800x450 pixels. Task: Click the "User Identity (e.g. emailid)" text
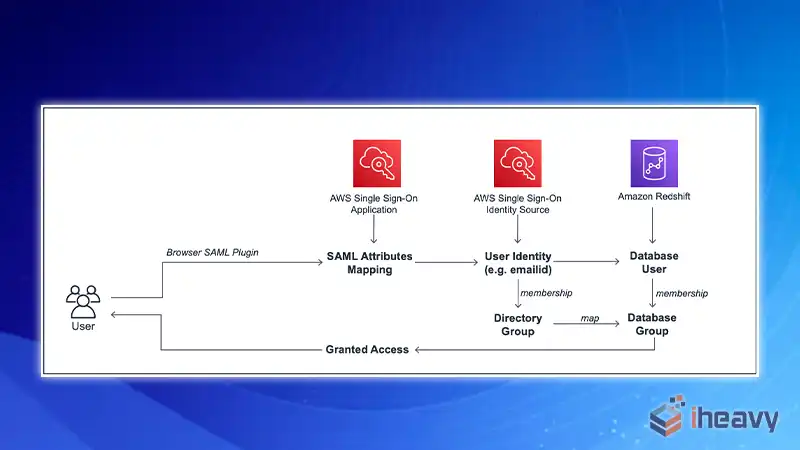[518, 263]
